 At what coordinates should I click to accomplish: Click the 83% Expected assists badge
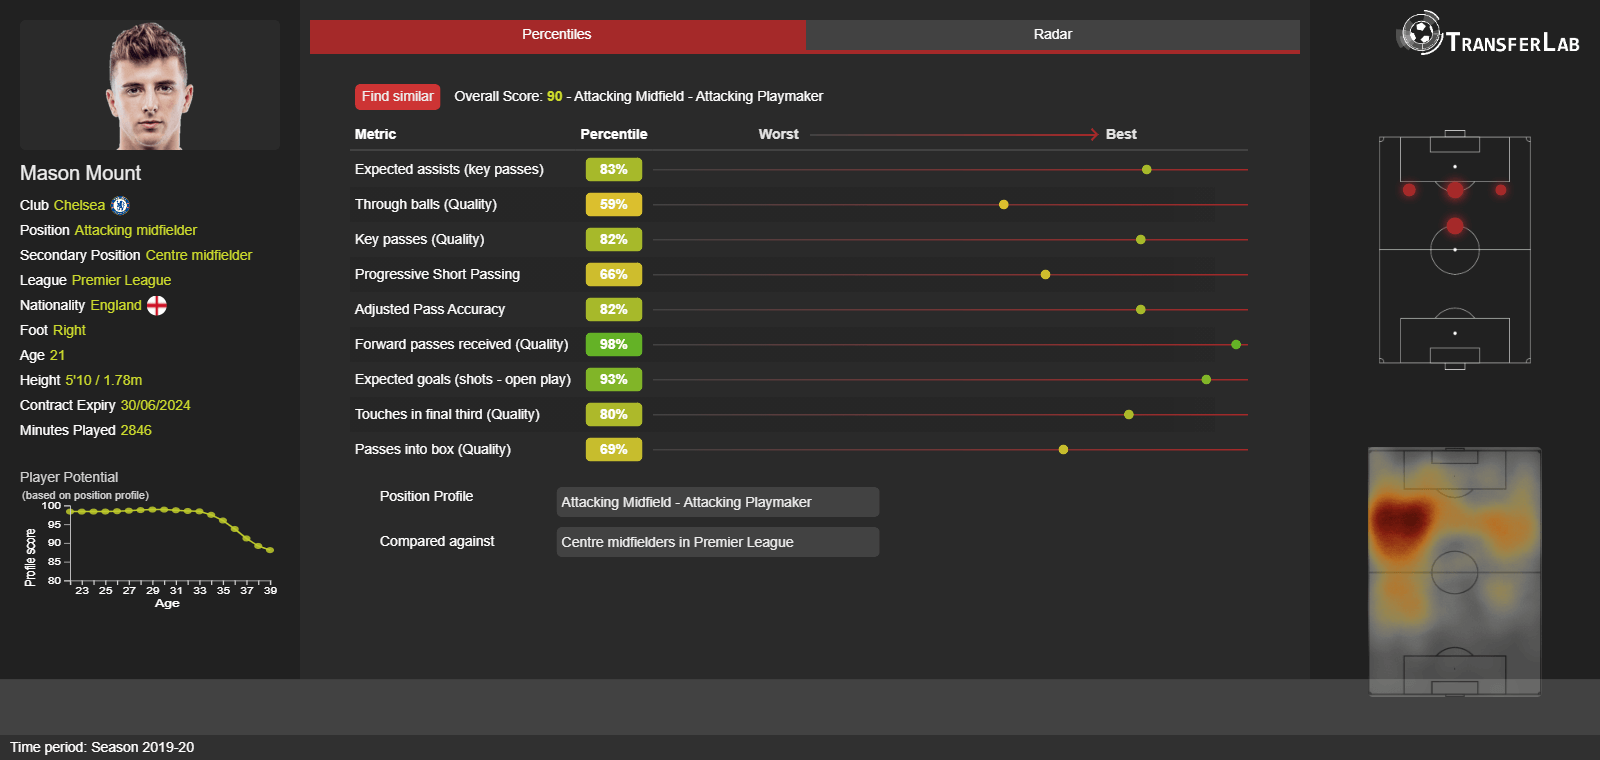tap(614, 170)
